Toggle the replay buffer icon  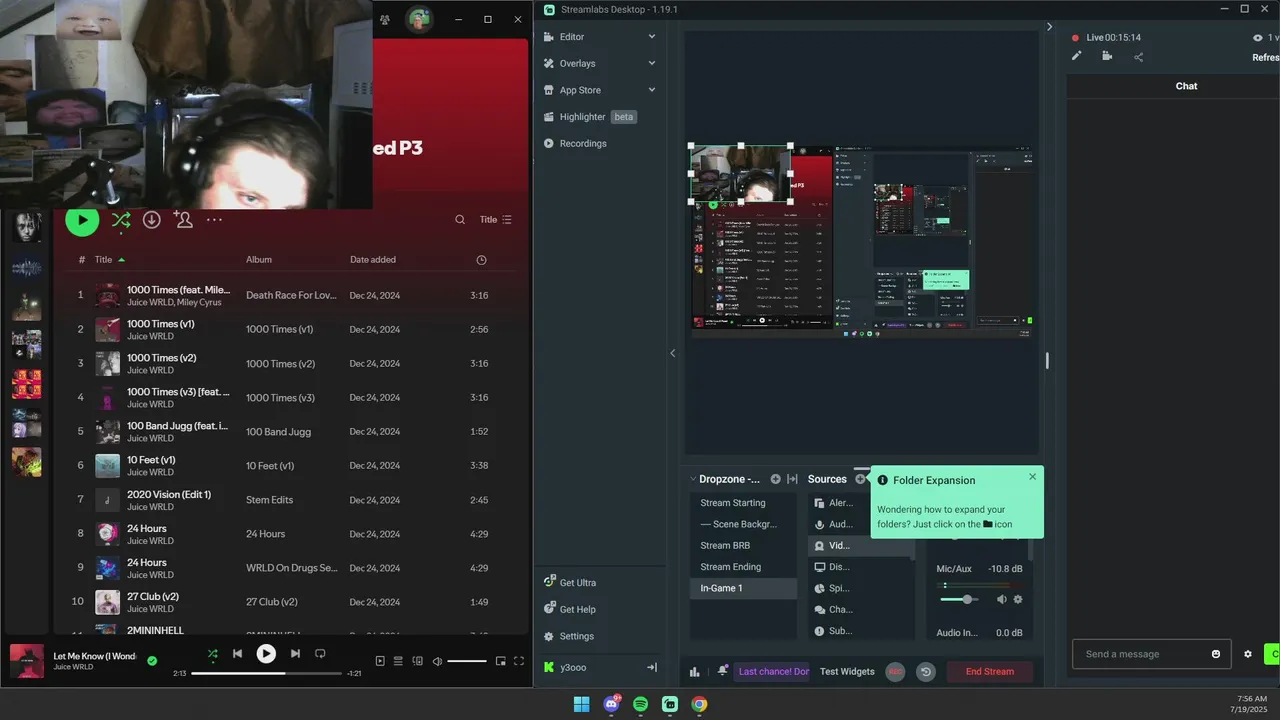(926, 672)
